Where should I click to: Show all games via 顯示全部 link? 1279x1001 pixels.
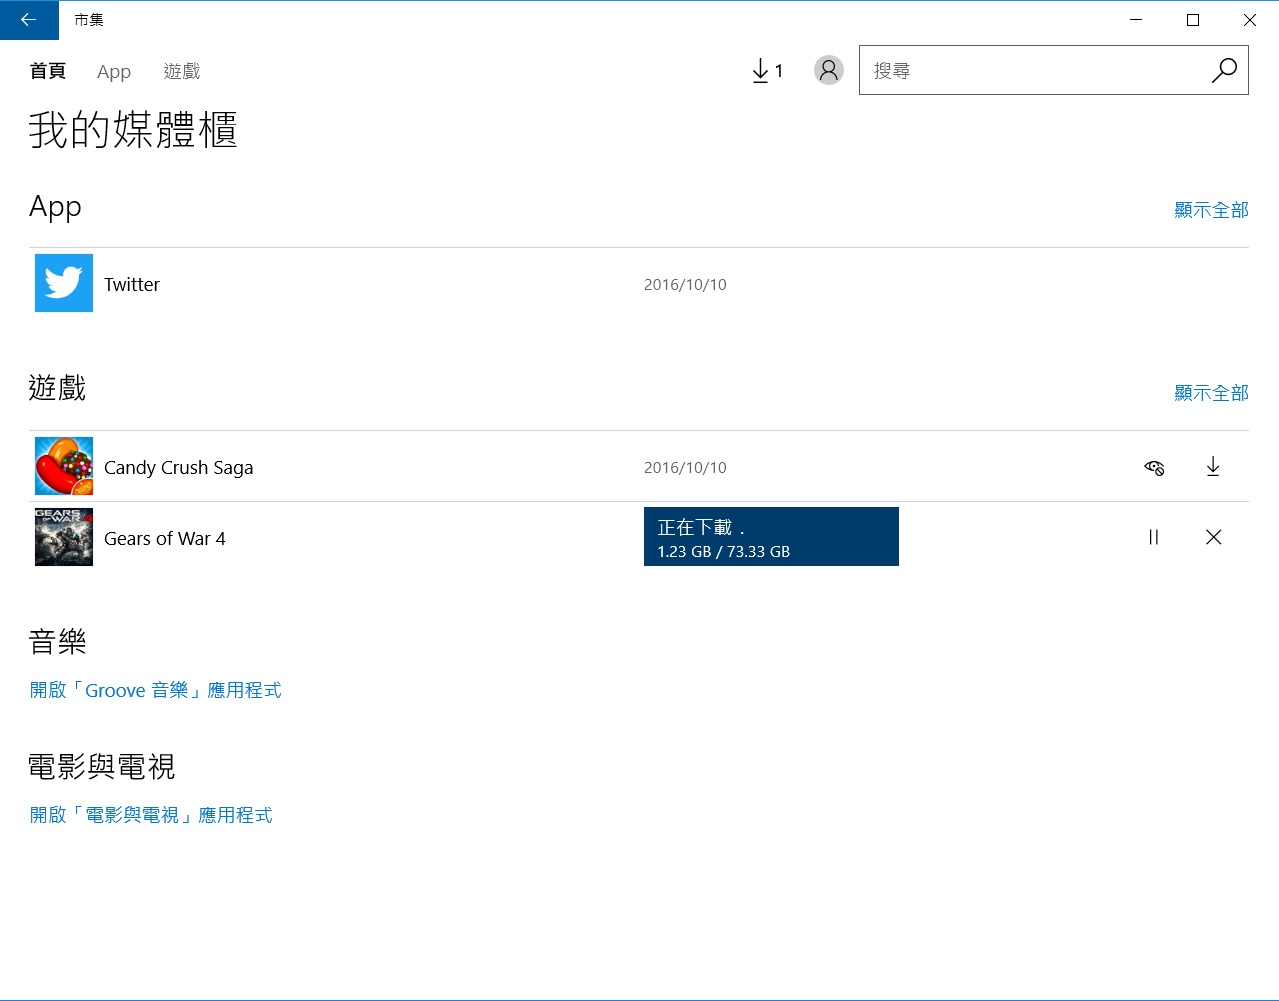point(1211,393)
